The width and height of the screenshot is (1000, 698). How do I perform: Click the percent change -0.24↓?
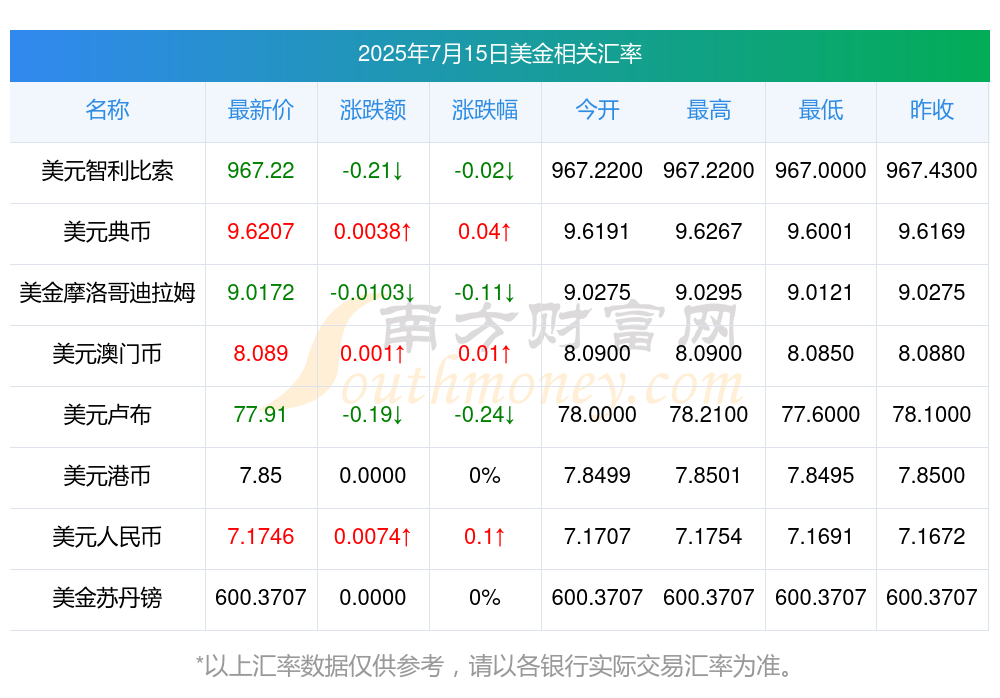[485, 415]
